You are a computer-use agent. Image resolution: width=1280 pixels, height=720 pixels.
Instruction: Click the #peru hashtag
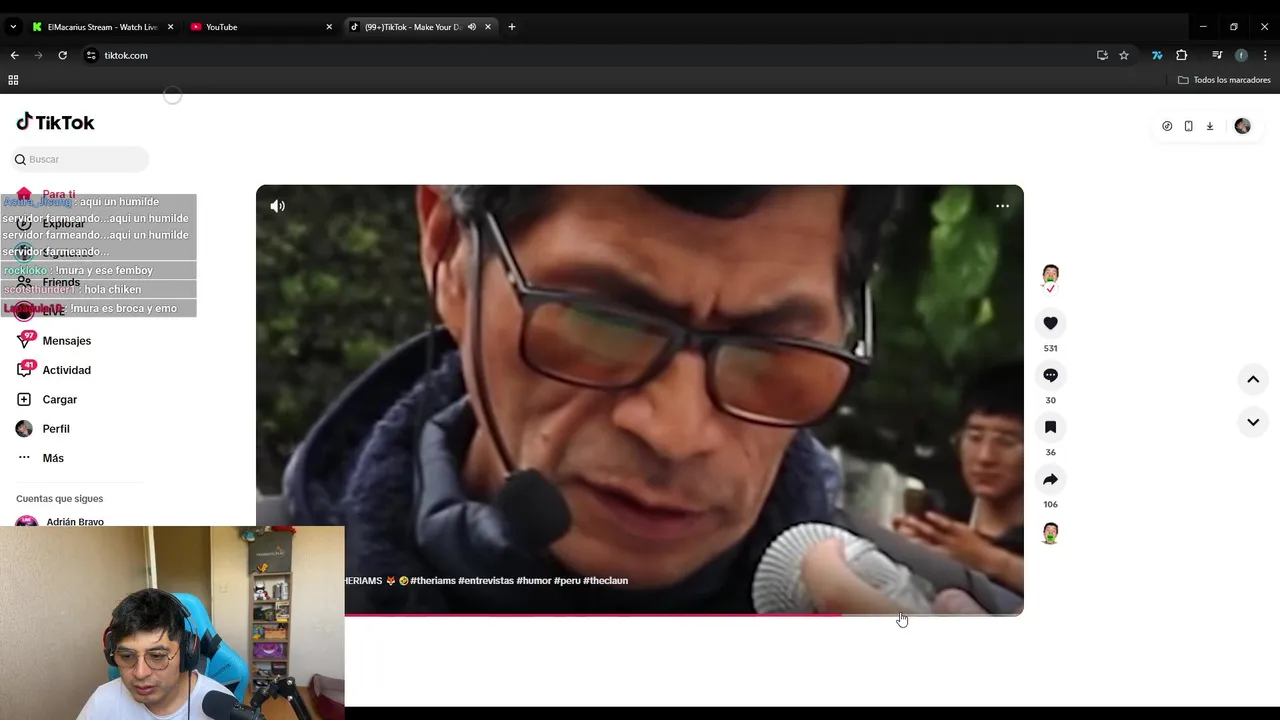[x=567, y=580]
